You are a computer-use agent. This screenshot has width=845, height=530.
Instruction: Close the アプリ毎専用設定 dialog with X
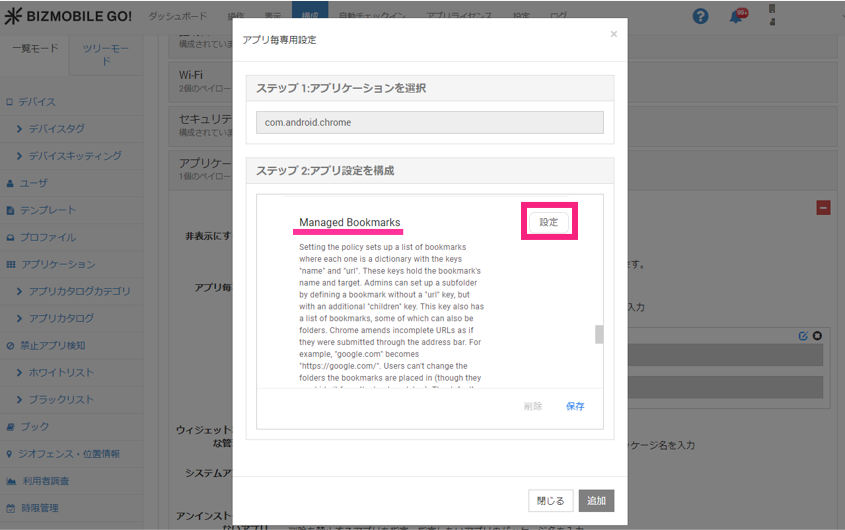point(614,34)
